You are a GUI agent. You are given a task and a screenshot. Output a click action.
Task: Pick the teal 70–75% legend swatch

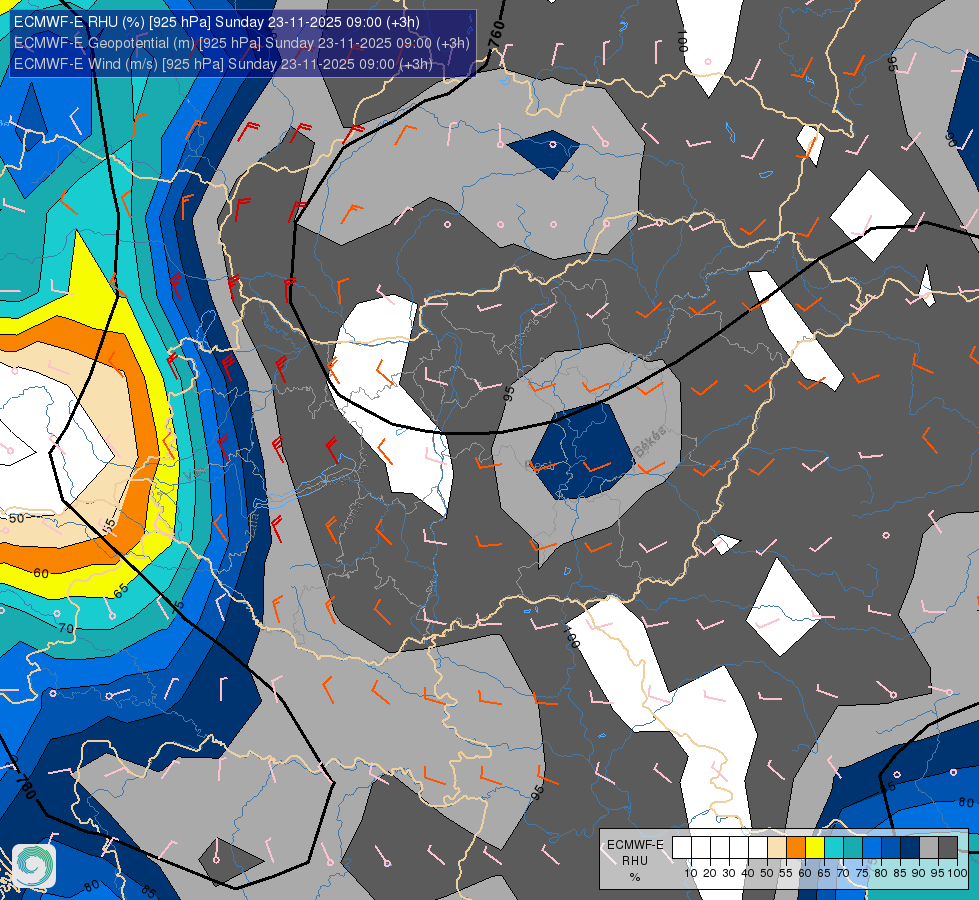(853, 848)
